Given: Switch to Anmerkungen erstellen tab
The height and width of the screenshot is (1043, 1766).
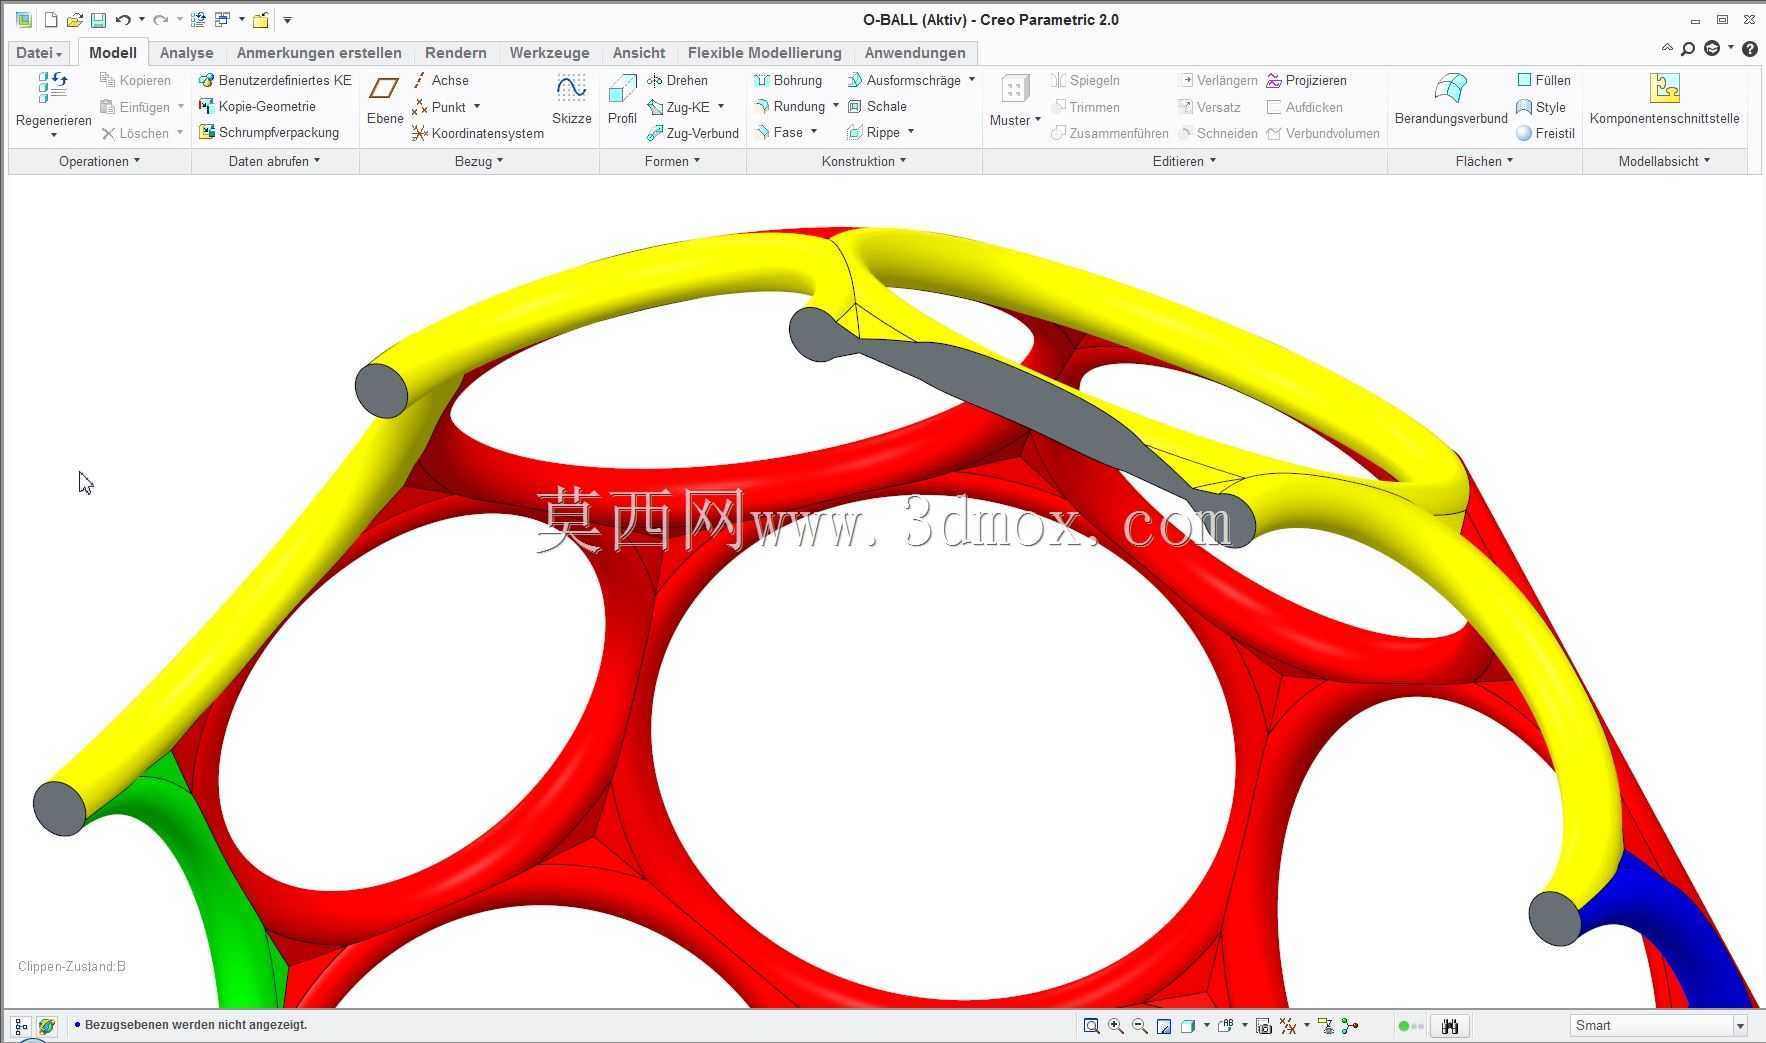Looking at the screenshot, I should pos(319,53).
